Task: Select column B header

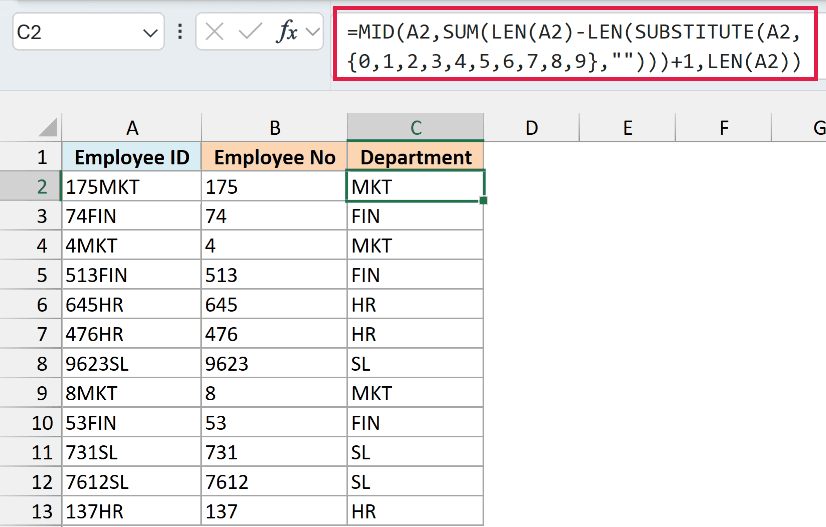Action: pos(274,128)
